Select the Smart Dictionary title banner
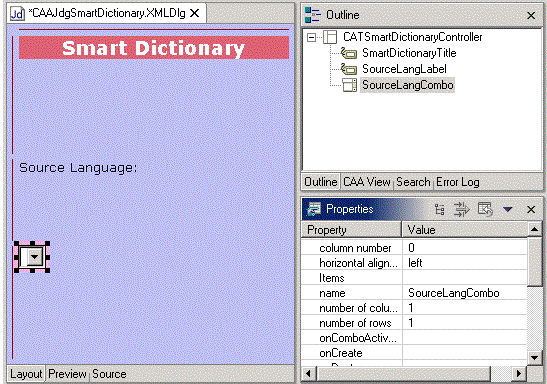547x384 pixels. (154, 47)
